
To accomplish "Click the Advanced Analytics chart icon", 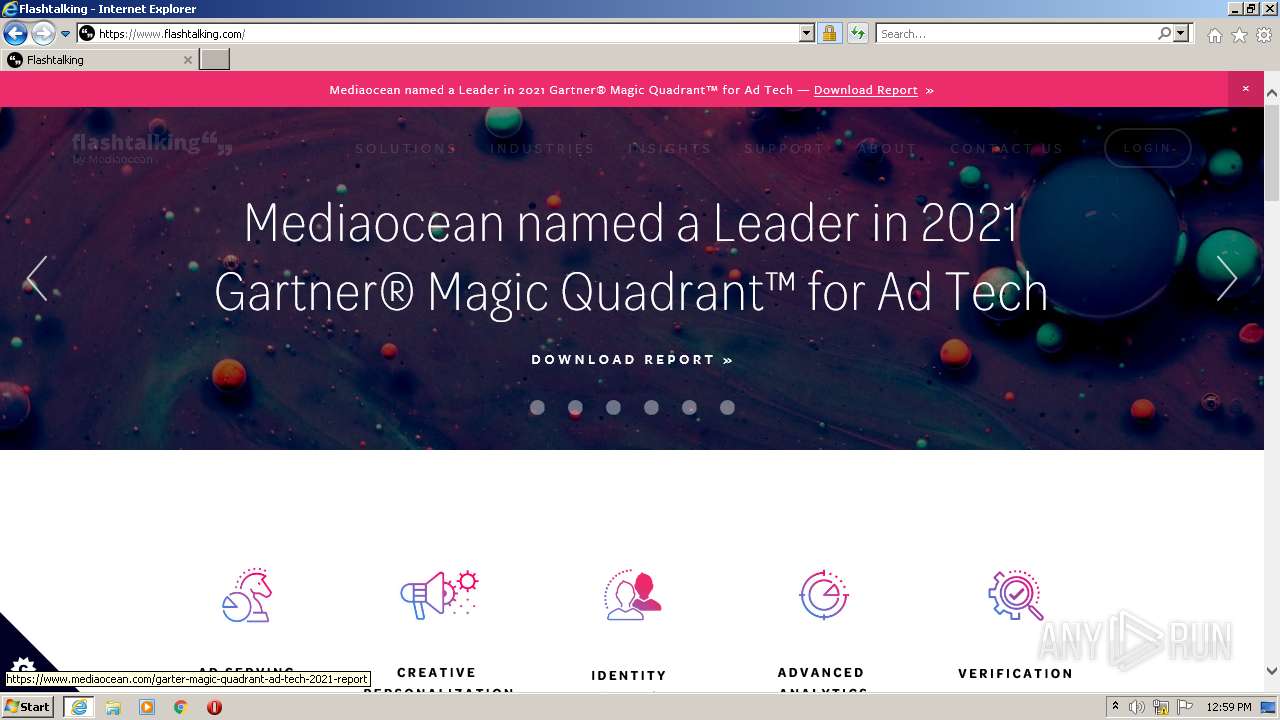I will click(824, 595).
